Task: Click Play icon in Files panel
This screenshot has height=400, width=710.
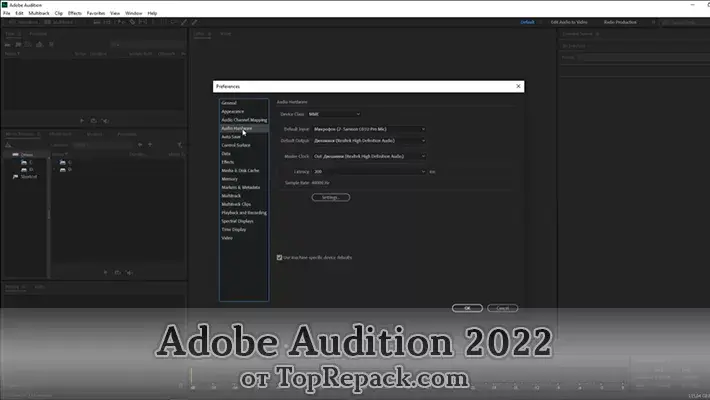Action: pyautogui.click(x=82, y=121)
